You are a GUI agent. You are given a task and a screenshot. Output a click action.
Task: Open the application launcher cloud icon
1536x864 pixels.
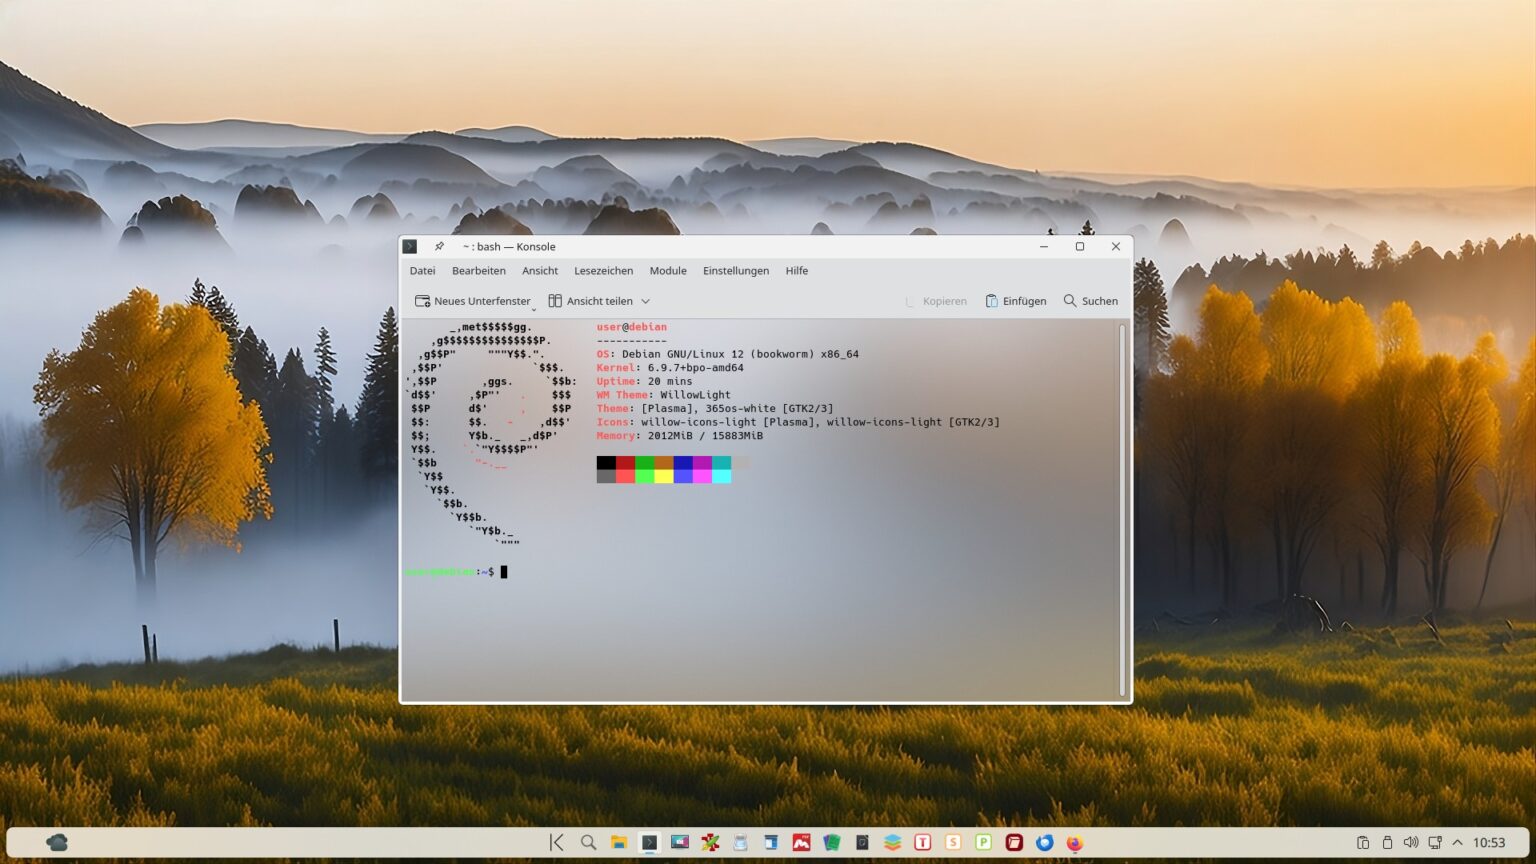(x=57, y=843)
